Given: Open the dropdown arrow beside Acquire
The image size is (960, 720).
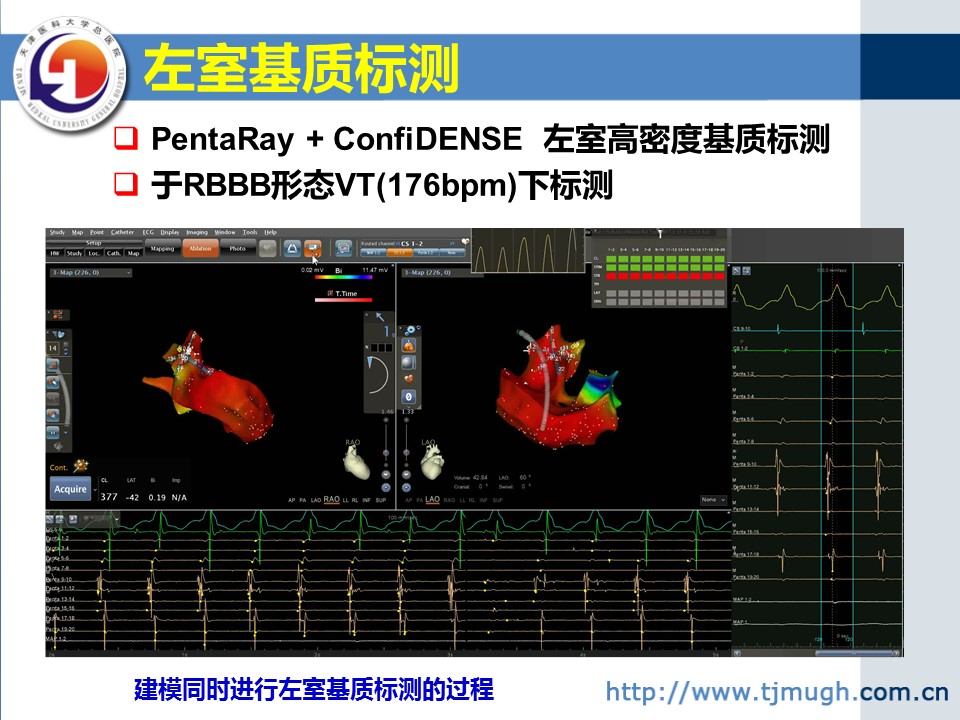Looking at the screenshot, I should click(x=95, y=490).
